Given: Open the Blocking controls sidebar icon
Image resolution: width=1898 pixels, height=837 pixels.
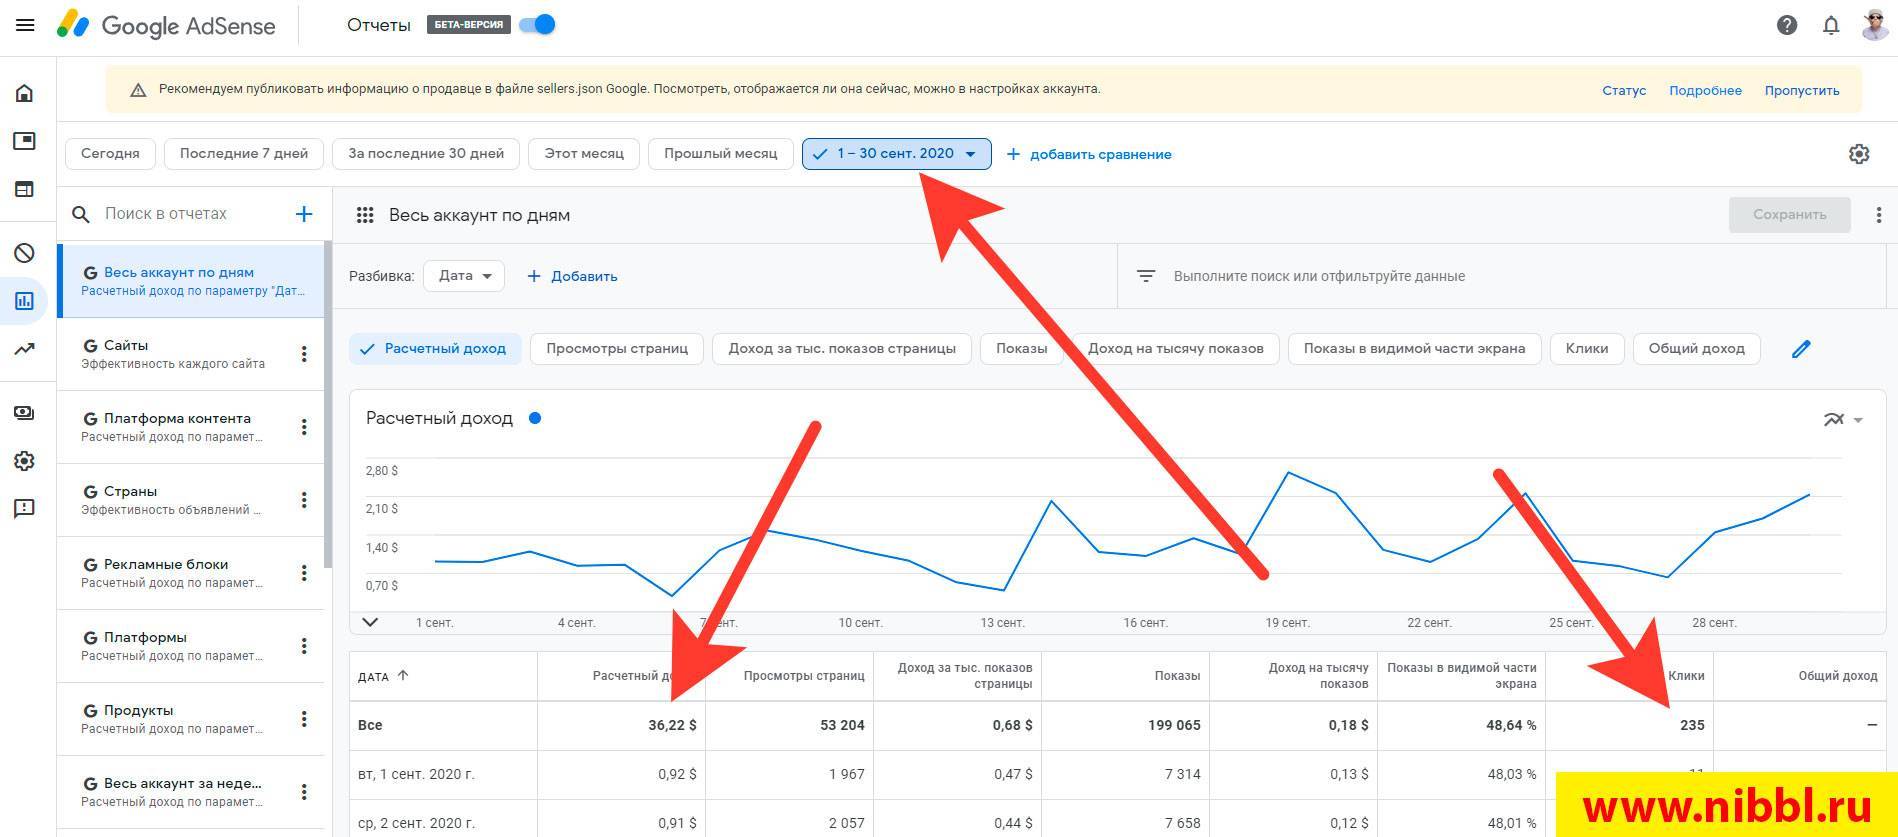Looking at the screenshot, I should (25, 253).
